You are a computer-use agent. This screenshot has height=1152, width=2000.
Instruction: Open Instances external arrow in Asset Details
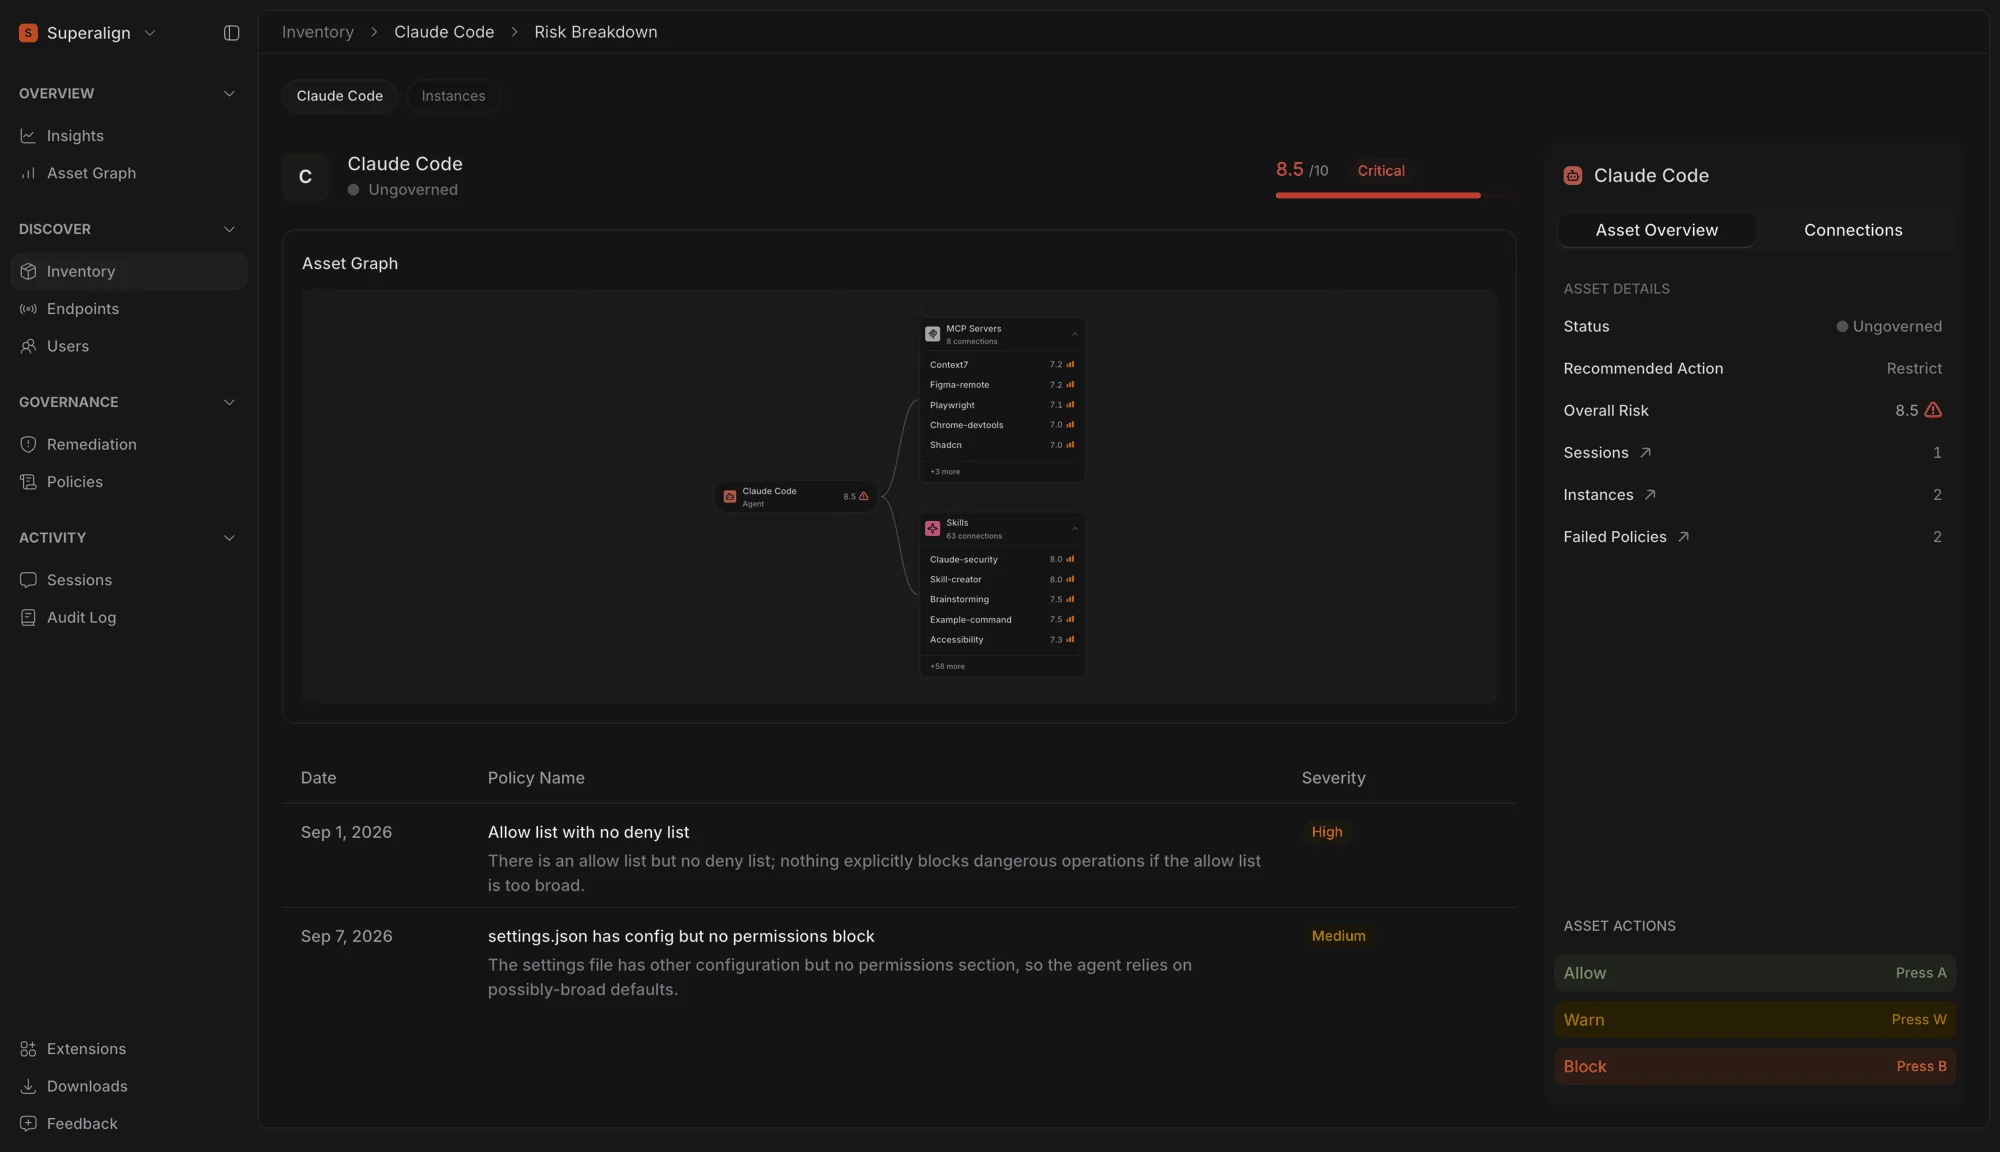[1650, 495]
